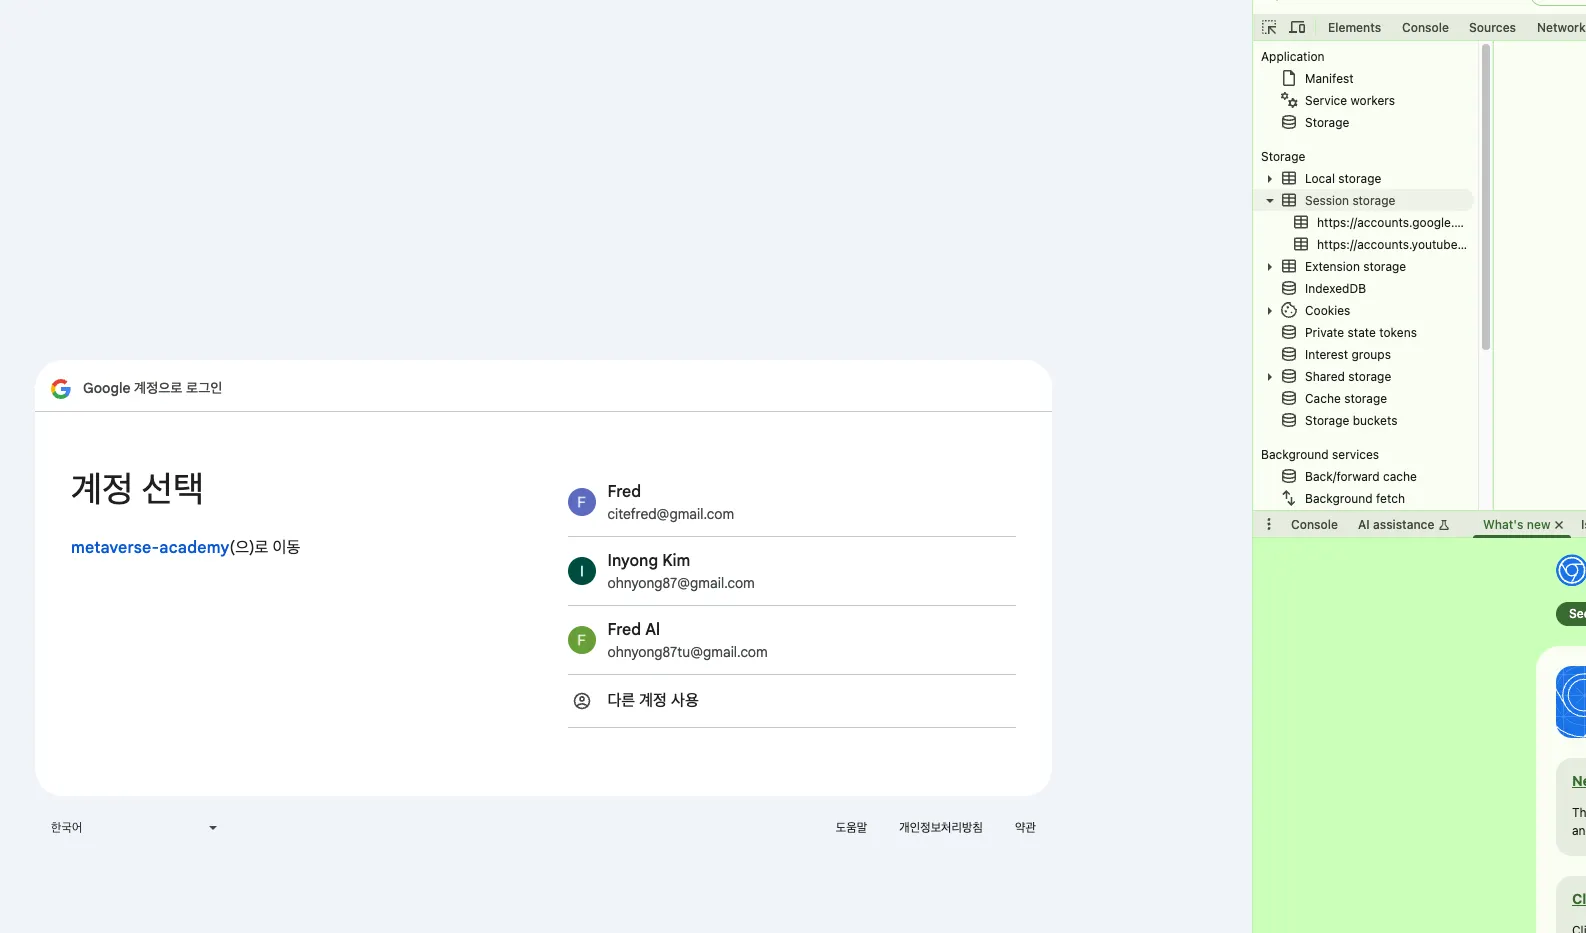The height and width of the screenshot is (933, 1586).
Task: Click the Application sidebar vertical scrollbar
Action: (x=1486, y=198)
